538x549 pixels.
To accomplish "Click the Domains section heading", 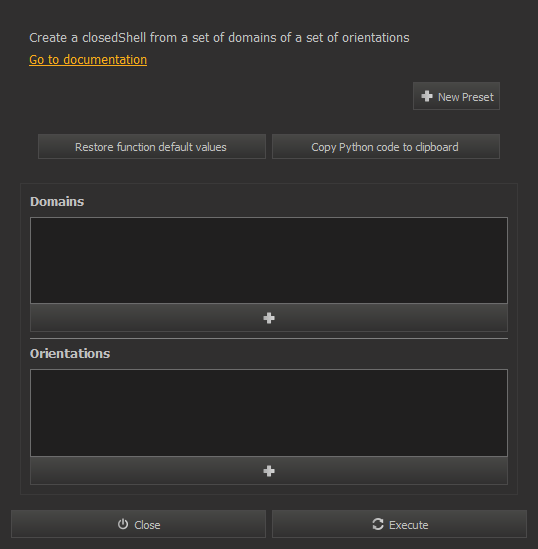I will [57, 202].
